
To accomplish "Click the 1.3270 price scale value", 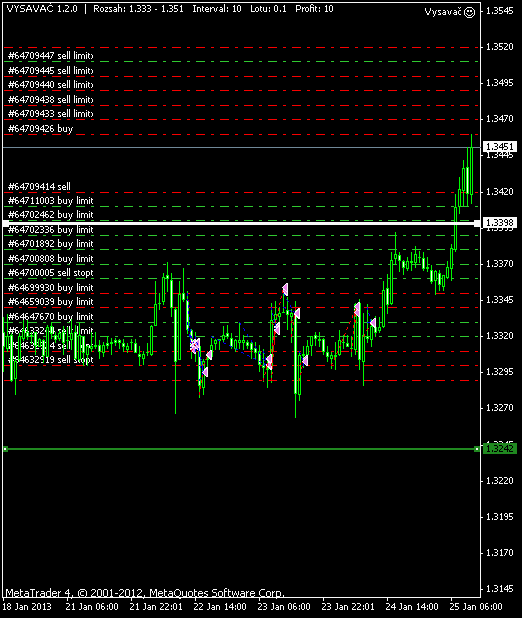I will pyautogui.click(x=500, y=408).
